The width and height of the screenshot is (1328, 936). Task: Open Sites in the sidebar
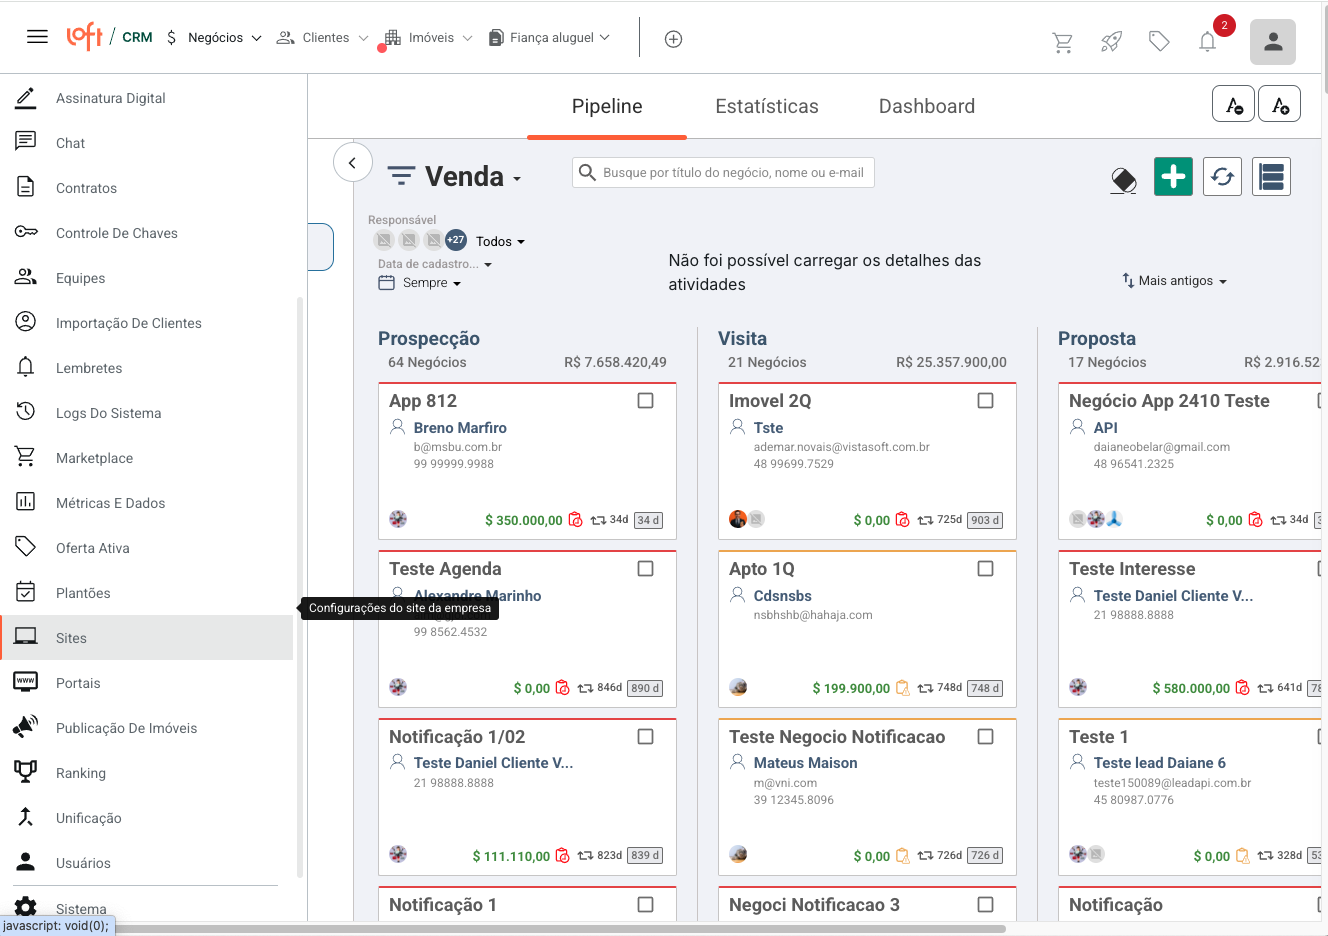click(x=71, y=638)
